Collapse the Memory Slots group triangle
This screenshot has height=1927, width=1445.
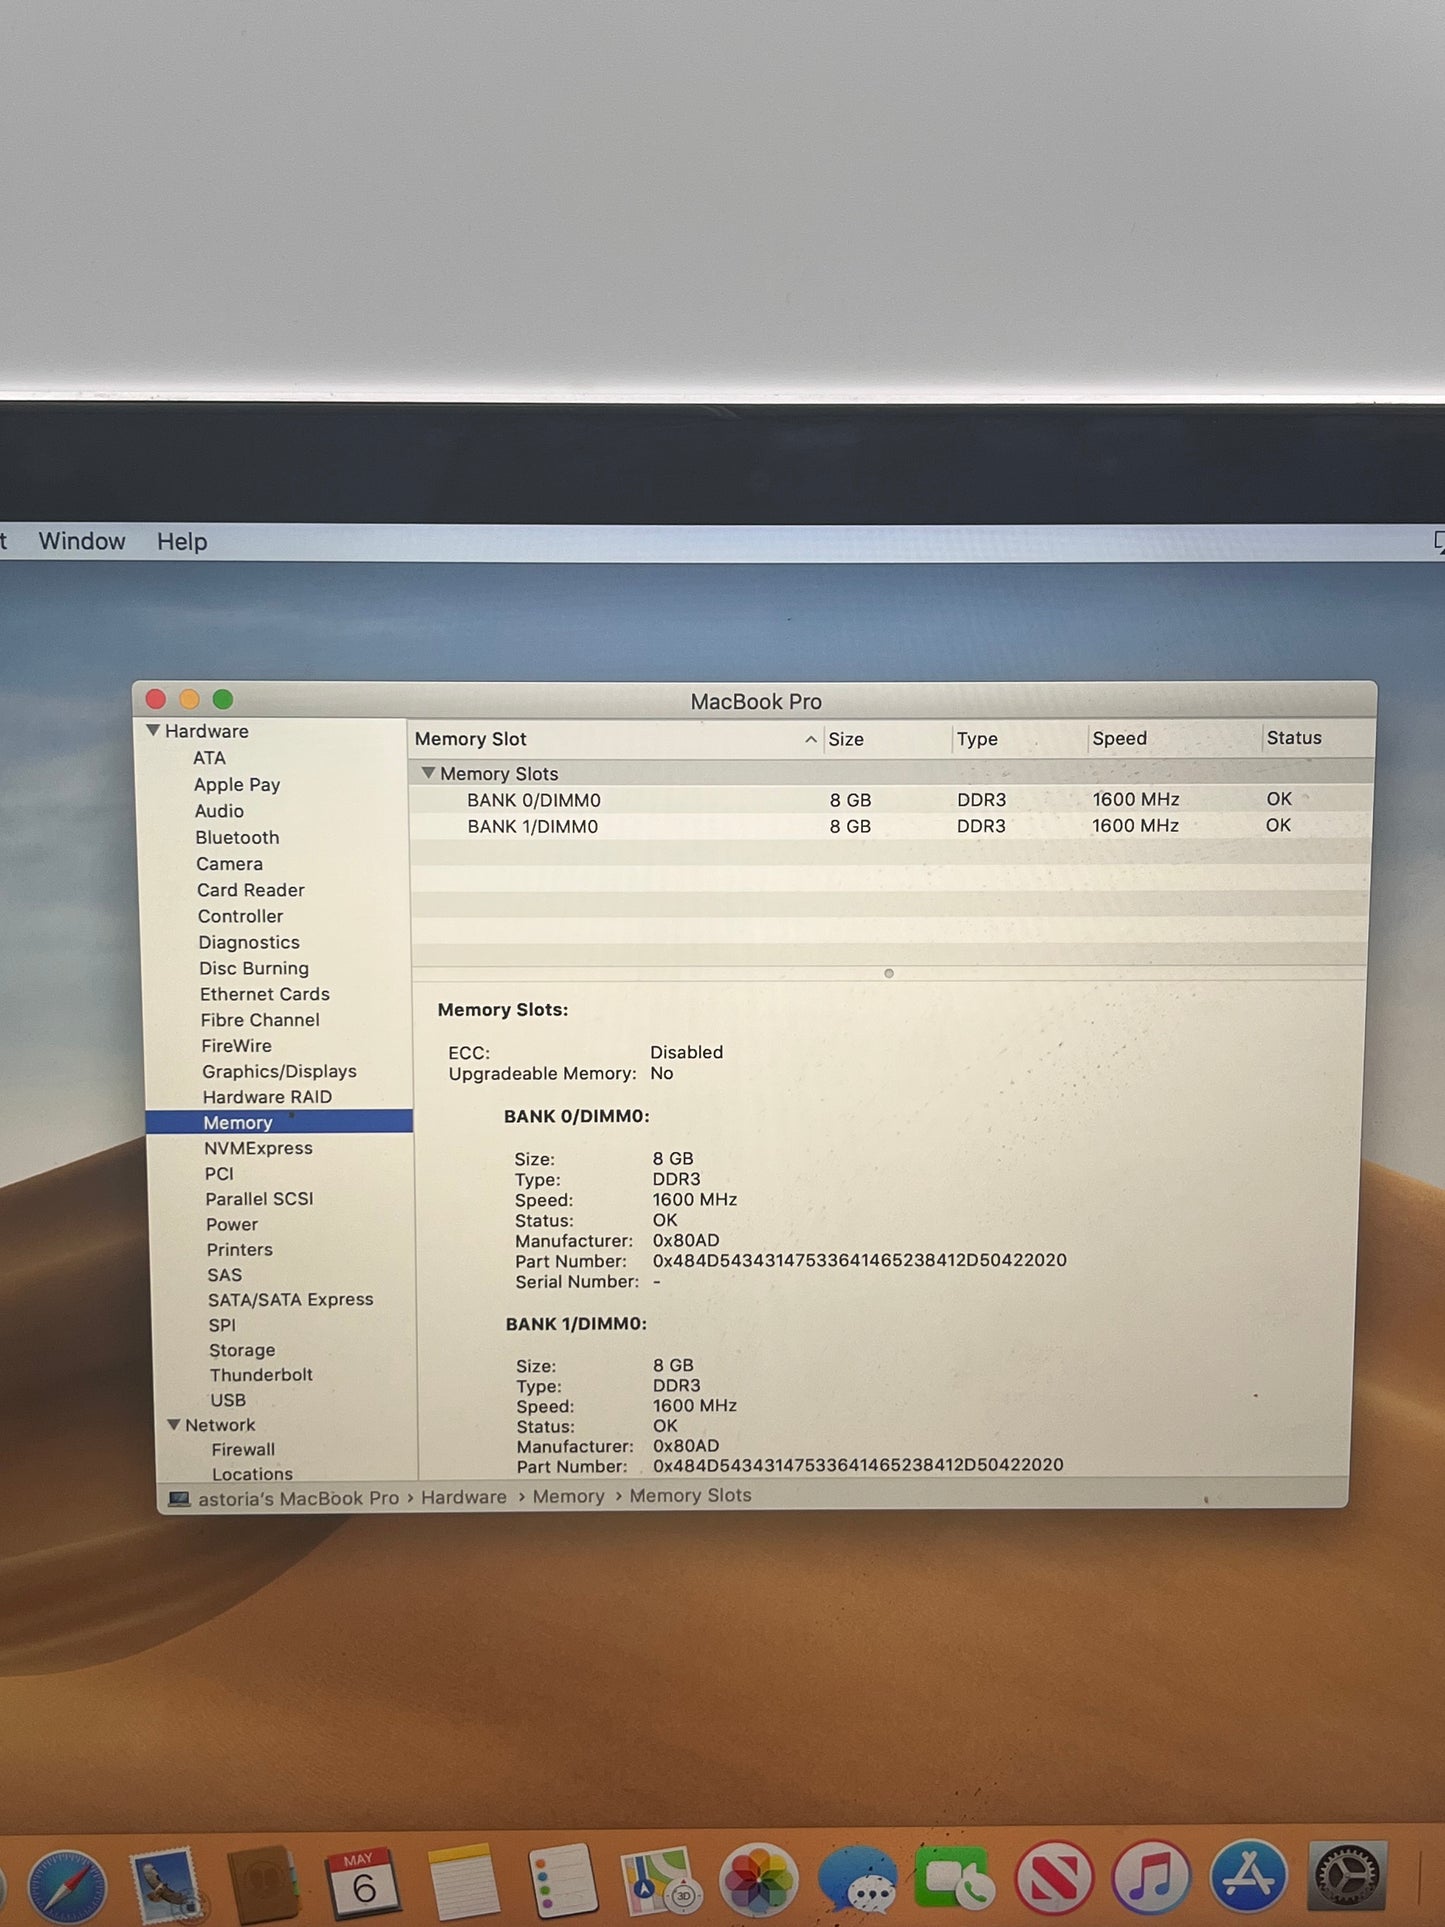[x=428, y=773]
